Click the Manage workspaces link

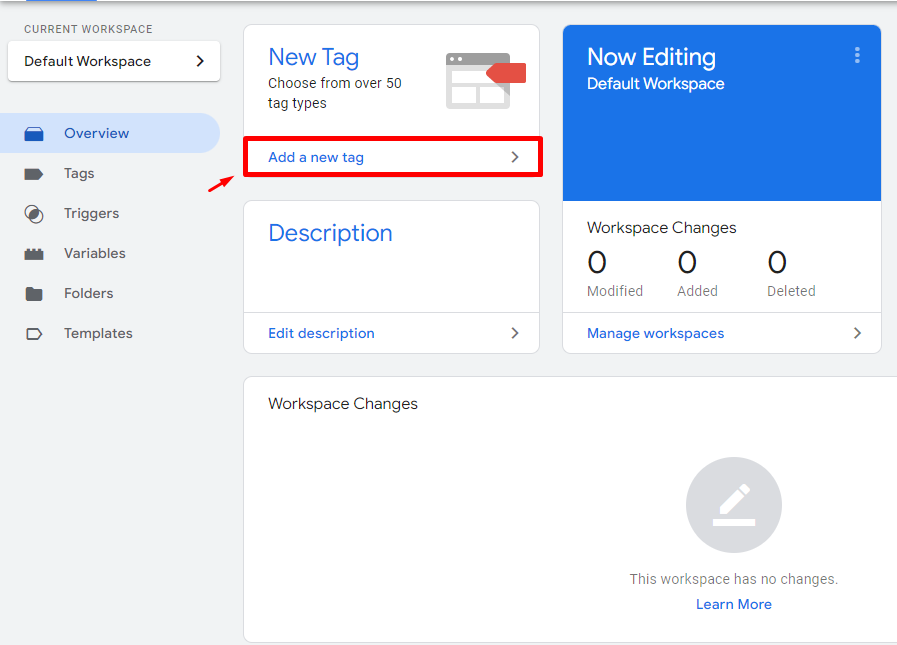pos(656,333)
